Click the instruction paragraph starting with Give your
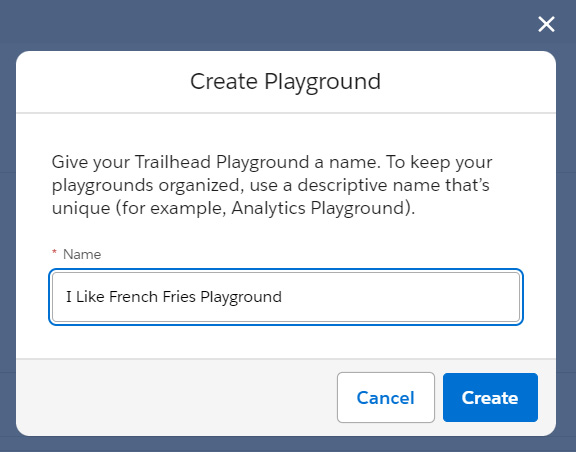 point(272,185)
